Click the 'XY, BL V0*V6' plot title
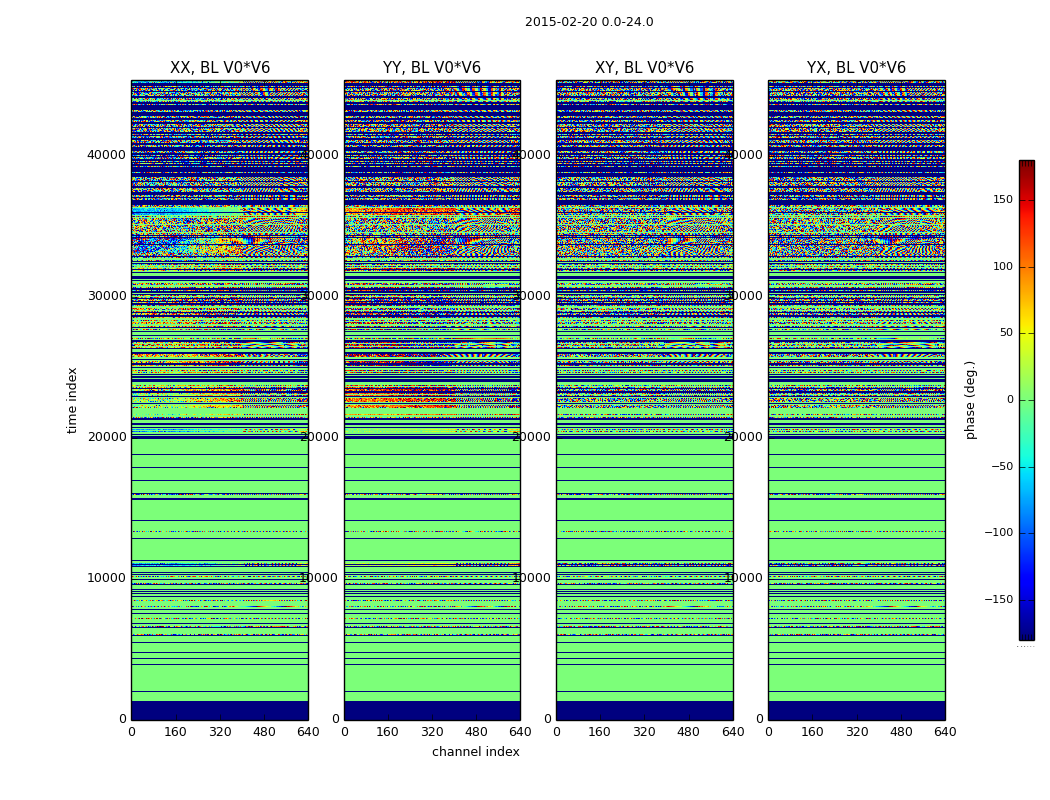This screenshot has width=1050, height=800. tap(644, 68)
